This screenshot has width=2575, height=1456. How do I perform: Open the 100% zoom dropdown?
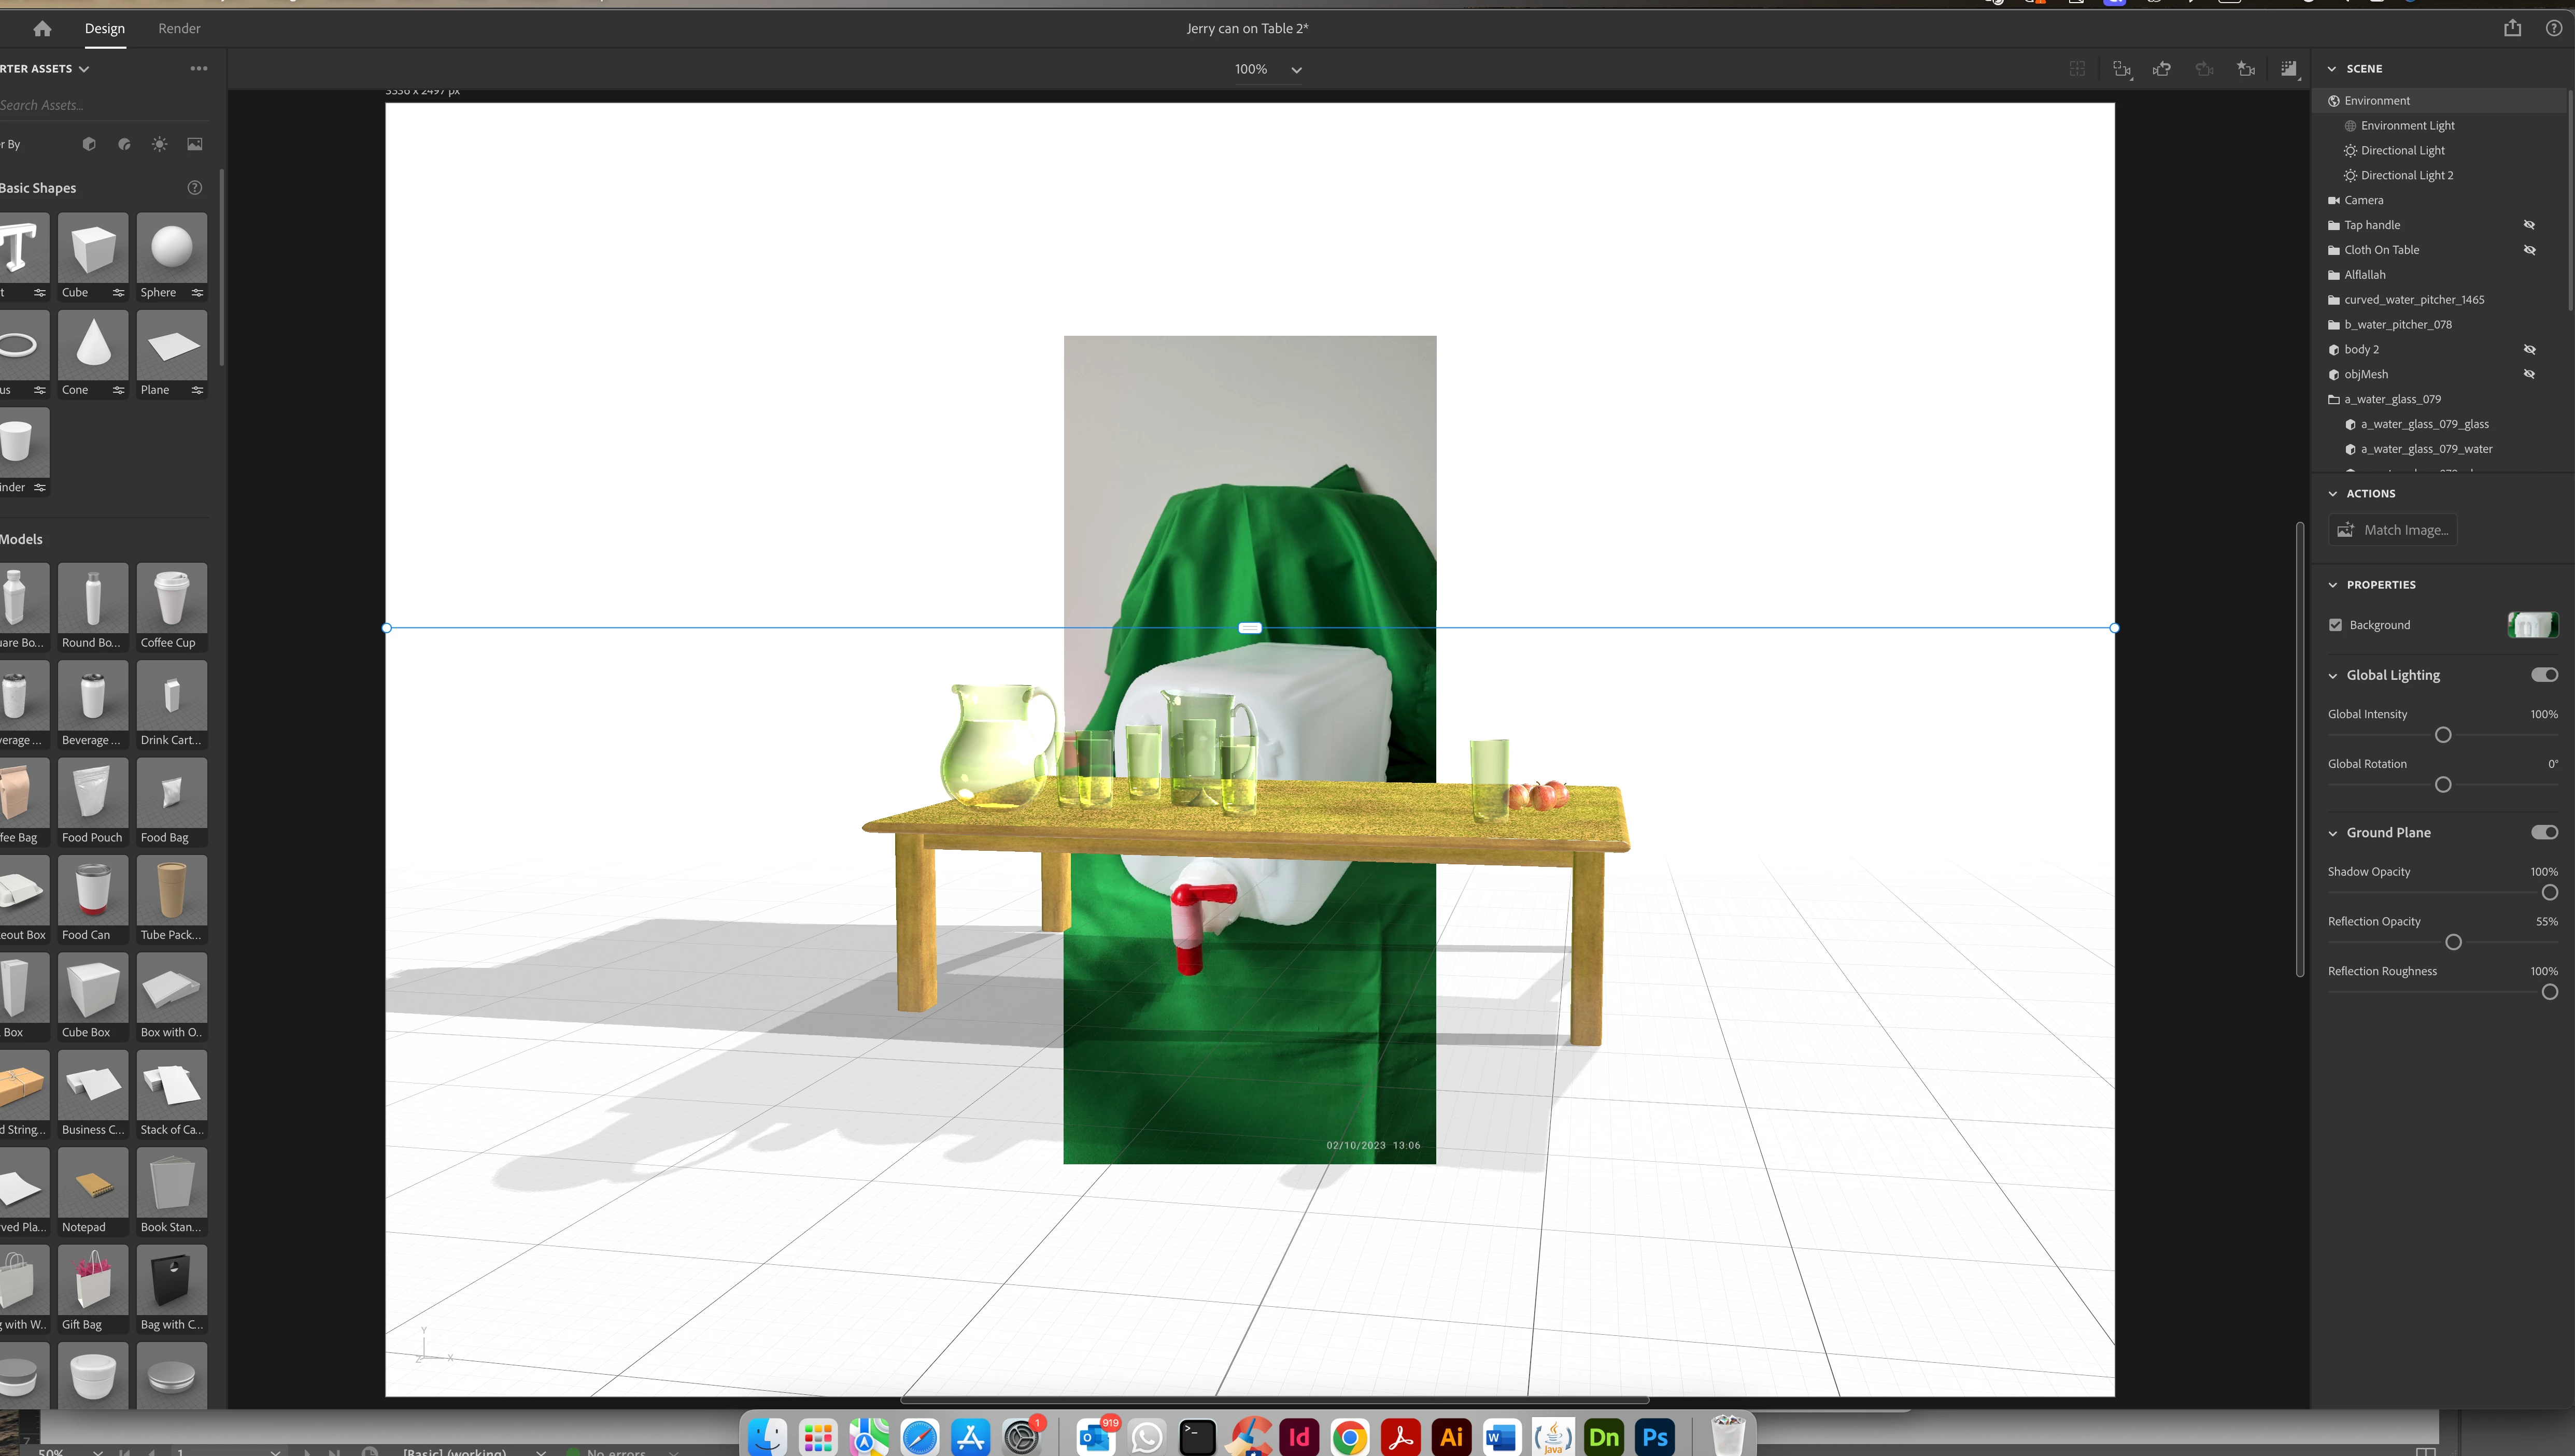point(1296,70)
